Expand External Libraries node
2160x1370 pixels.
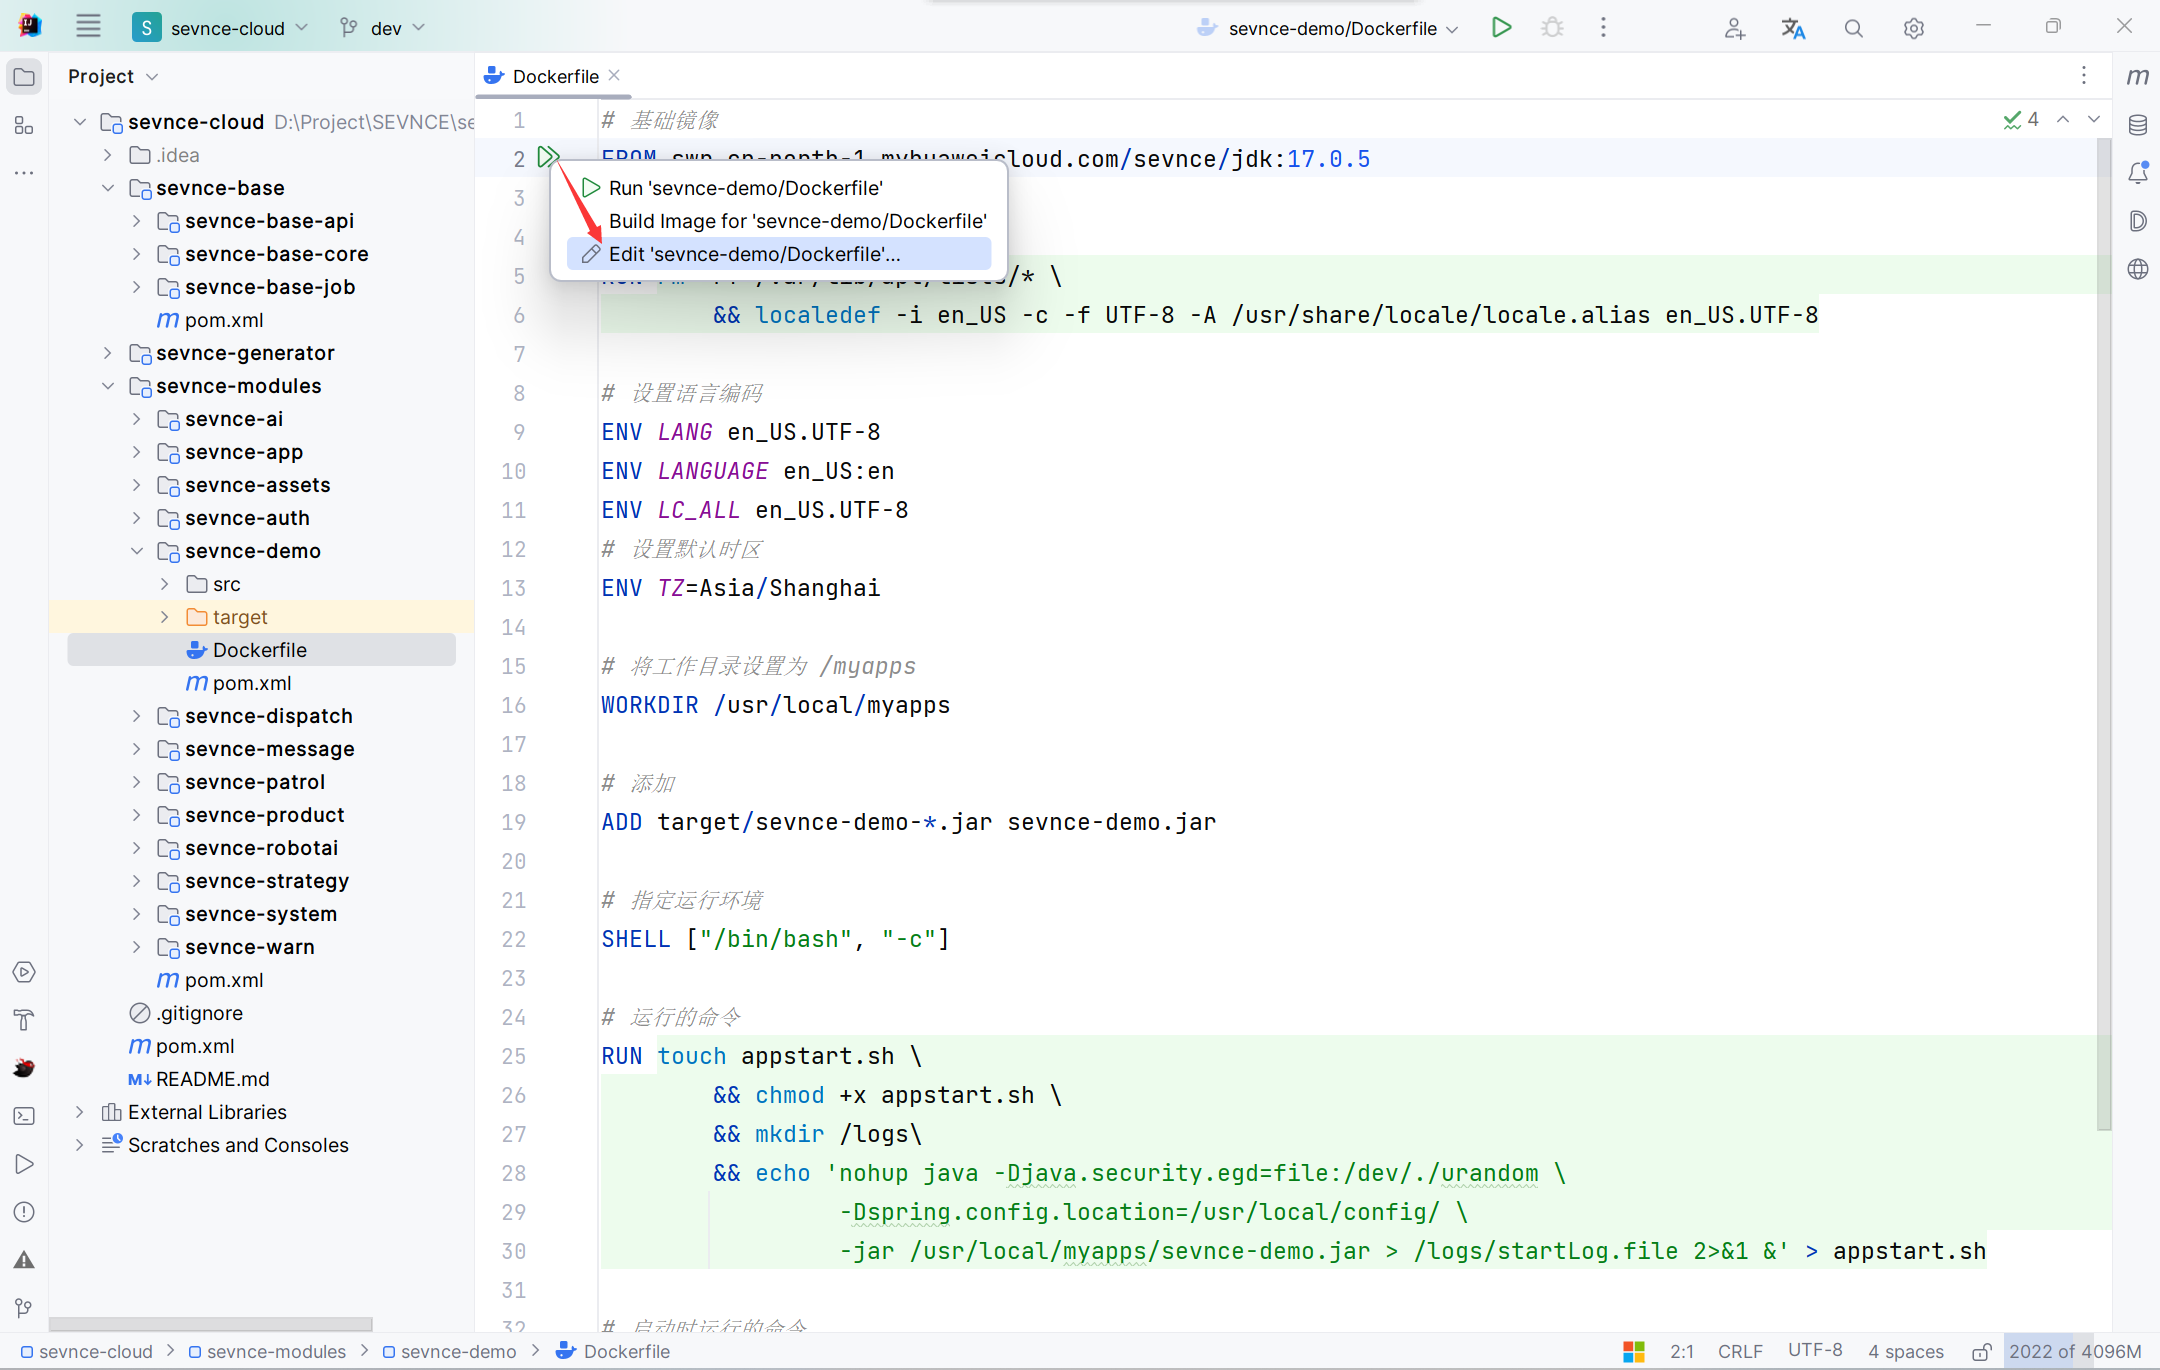coord(80,1112)
